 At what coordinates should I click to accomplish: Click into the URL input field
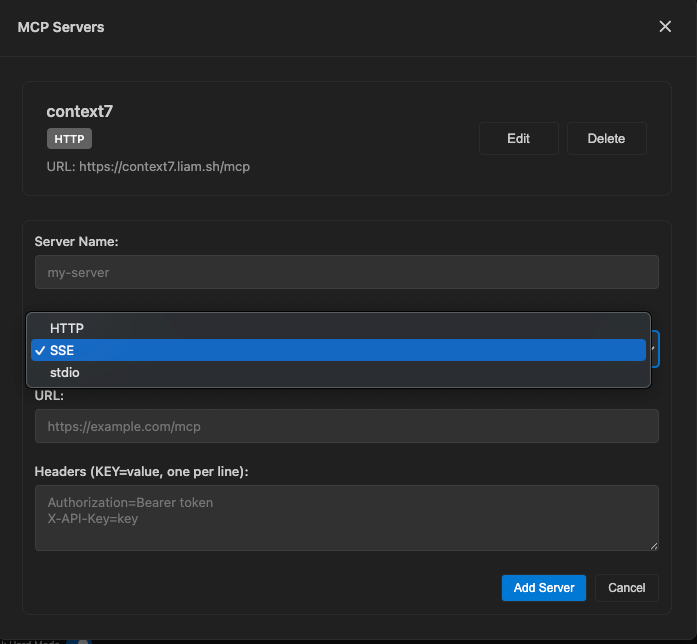click(x=346, y=426)
